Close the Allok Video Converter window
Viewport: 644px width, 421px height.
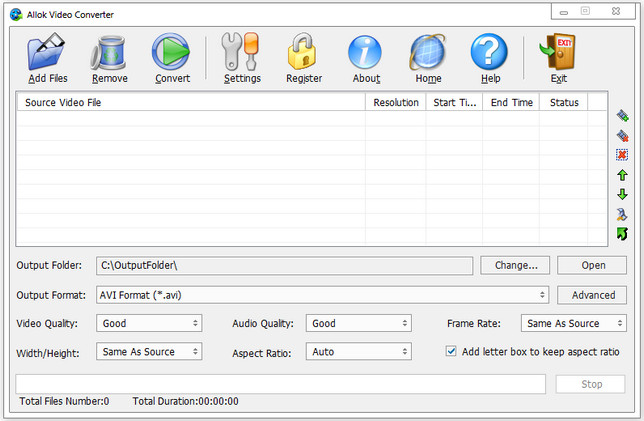click(x=616, y=12)
